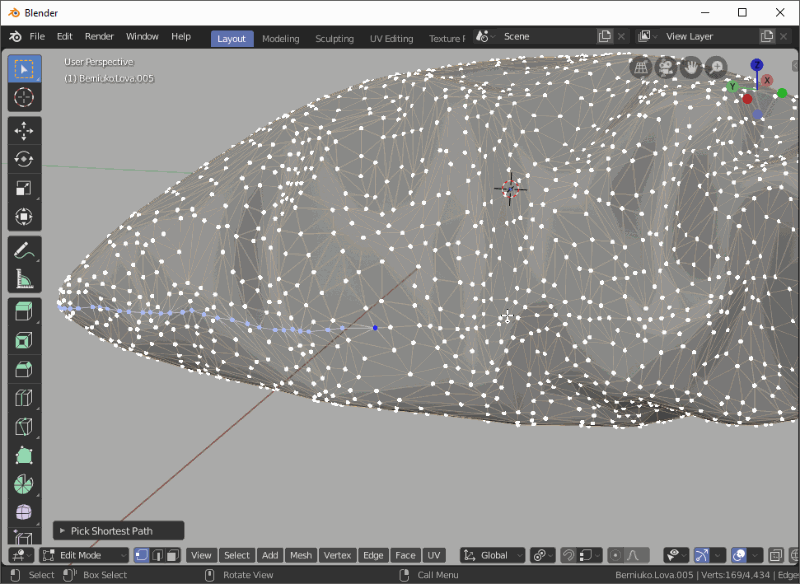Switch to the UV Editing workspace tab
This screenshot has width=800, height=584.
coord(391,37)
